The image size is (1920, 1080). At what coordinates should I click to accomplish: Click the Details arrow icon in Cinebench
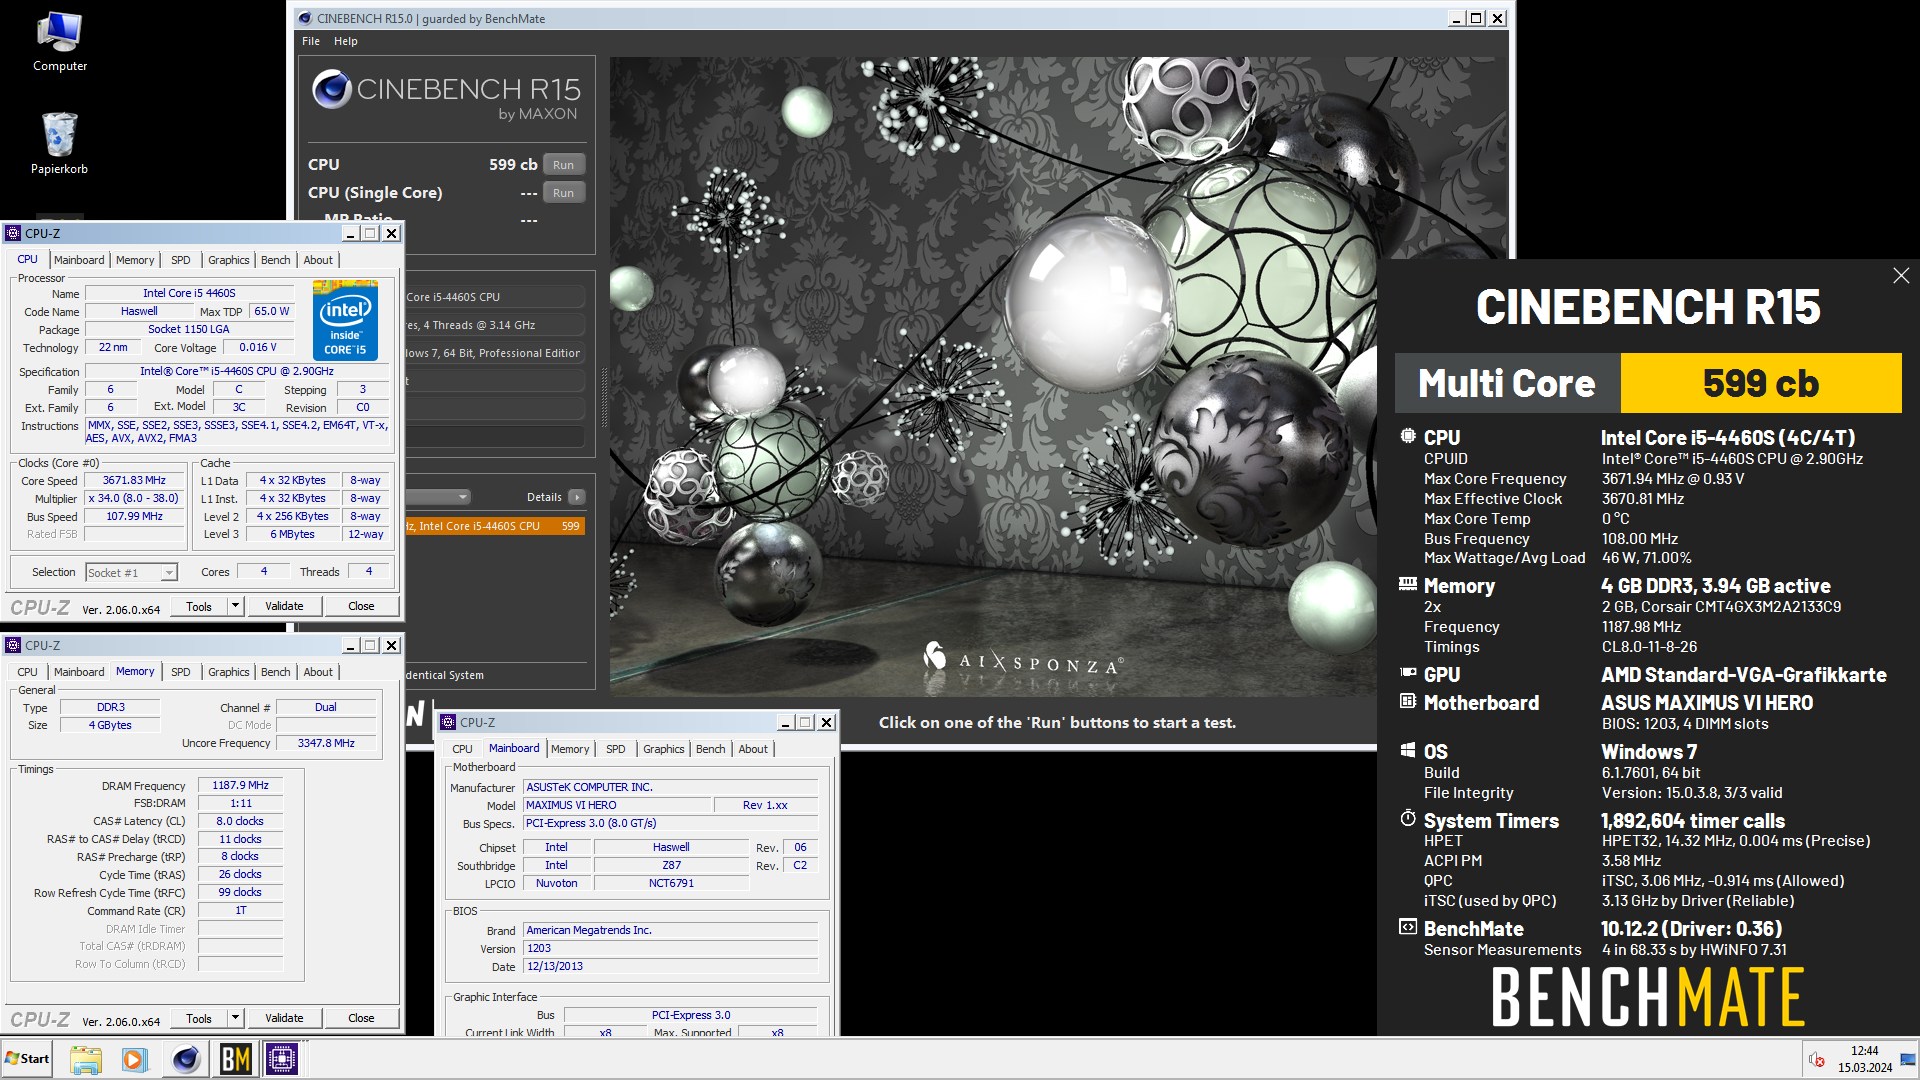coord(577,497)
